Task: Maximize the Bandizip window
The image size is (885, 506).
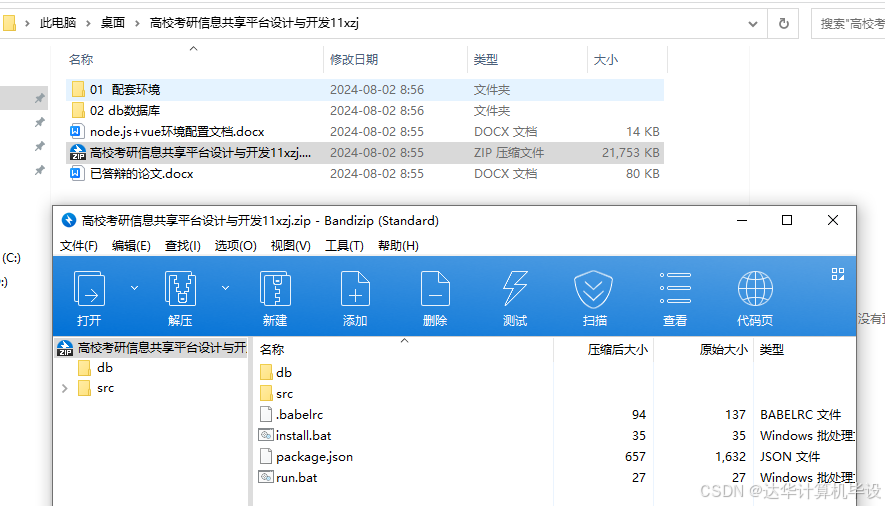Action: pos(787,220)
